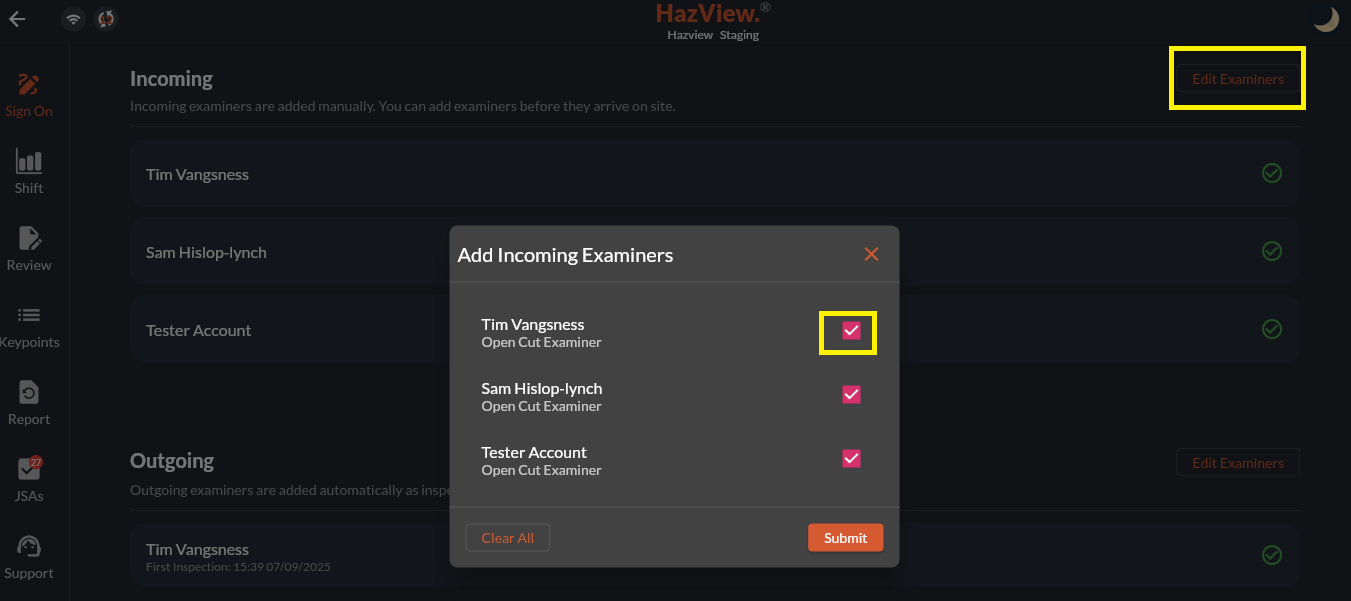This screenshot has width=1351, height=601.
Task: Select the Sign On sidebar item
Action: tap(29, 94)
